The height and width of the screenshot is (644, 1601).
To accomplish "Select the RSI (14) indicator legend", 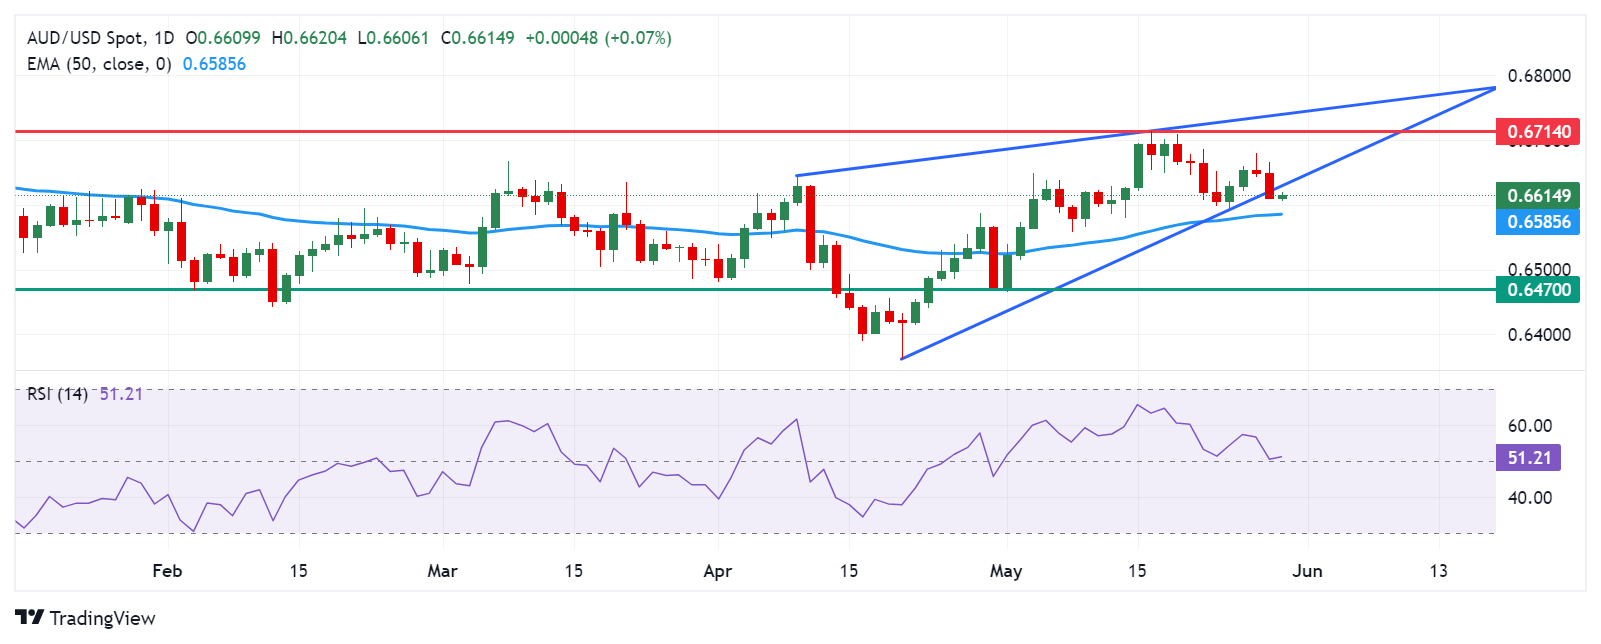I will coord(58,394).
